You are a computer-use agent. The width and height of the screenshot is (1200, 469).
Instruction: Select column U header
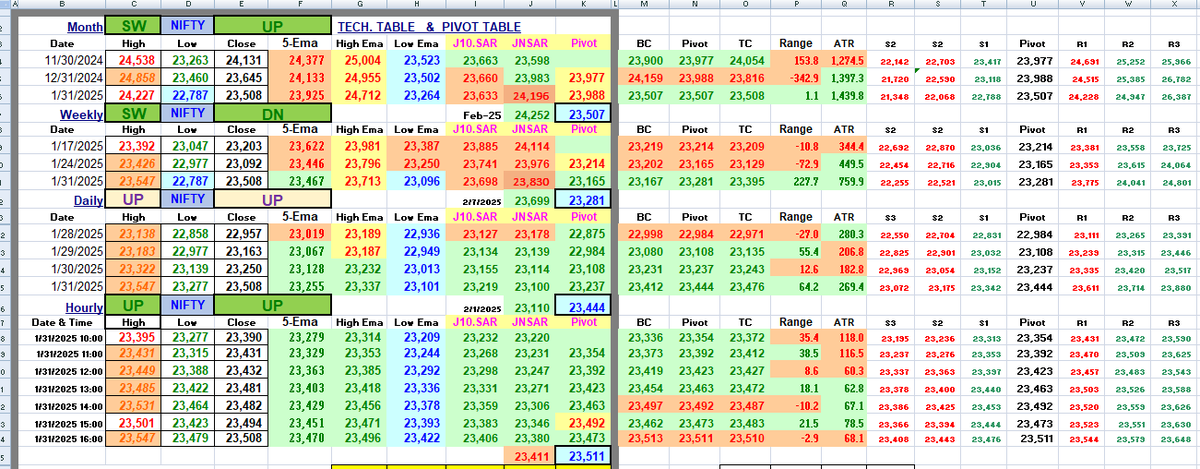[1033, 6]
